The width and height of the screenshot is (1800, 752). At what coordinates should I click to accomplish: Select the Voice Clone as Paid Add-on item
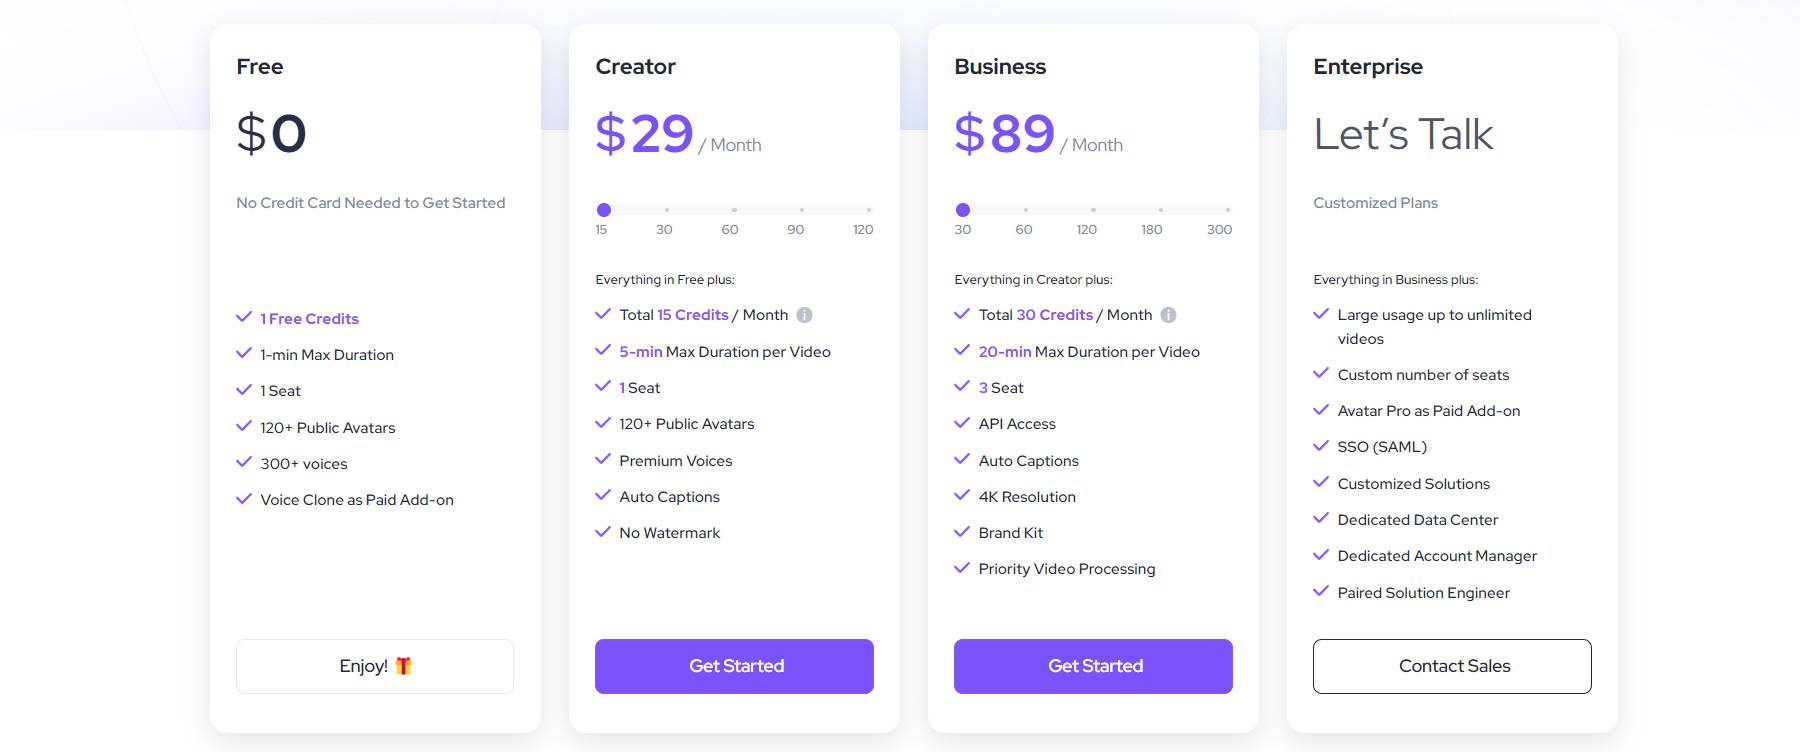356,499
